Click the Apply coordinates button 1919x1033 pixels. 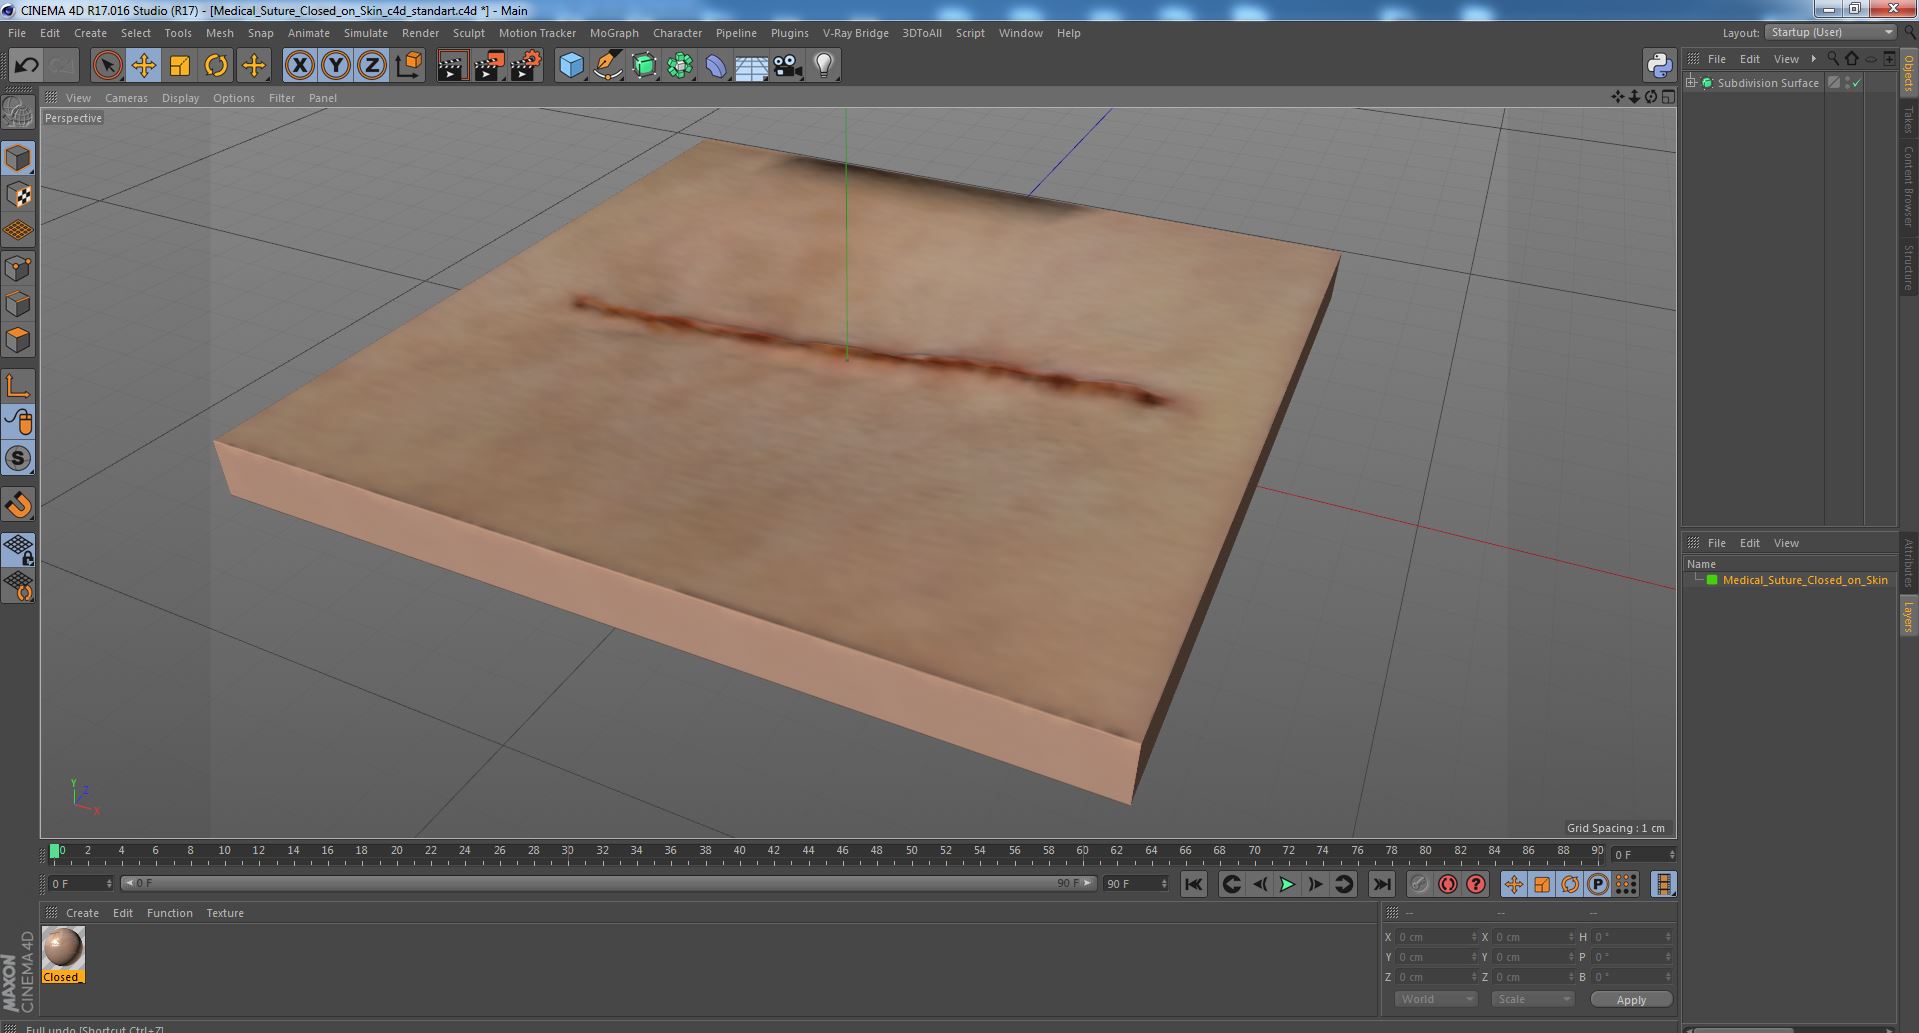click(x=1631, y=999)
